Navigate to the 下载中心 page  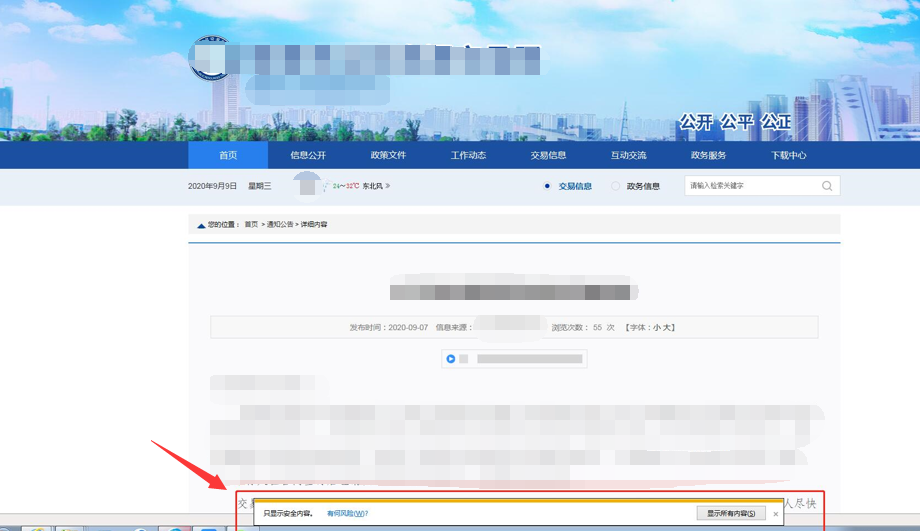point(788,155)
